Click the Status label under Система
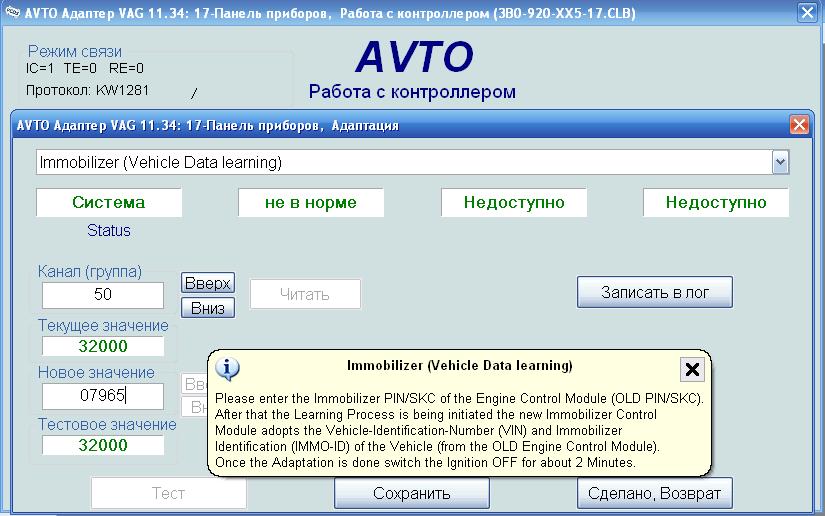Image resolution: width=825 pixels, height=516 pixels. point(109,230)
